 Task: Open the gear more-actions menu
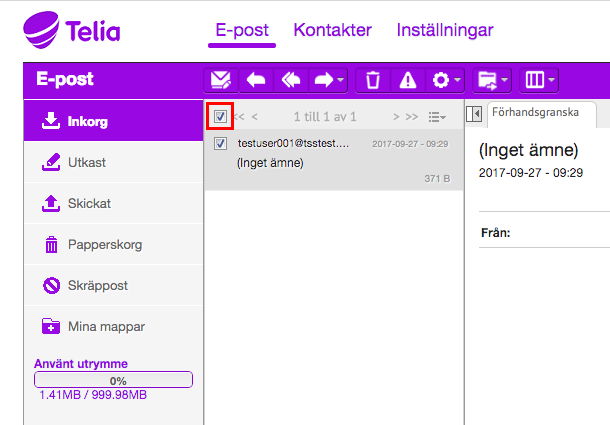[446, 80]
